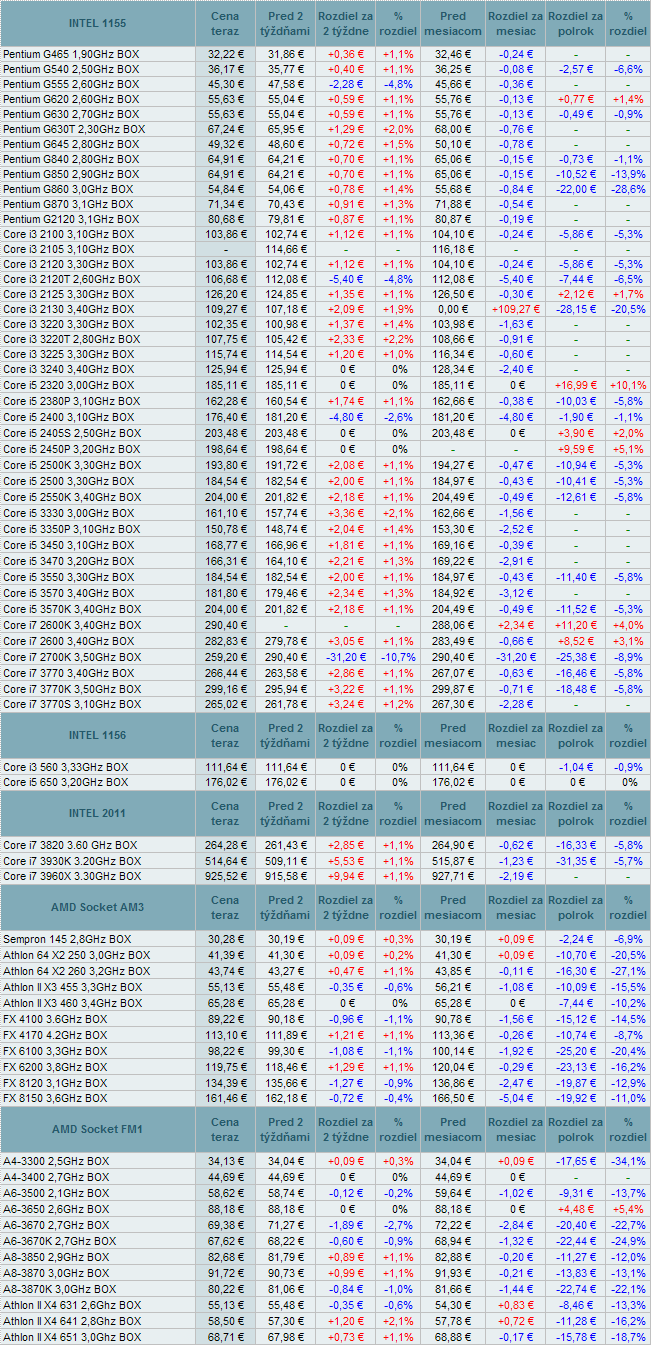Select A8-3870K 3,0GHz BOX
This screenshot has height=1345, width=651.
pos(59,1291)
